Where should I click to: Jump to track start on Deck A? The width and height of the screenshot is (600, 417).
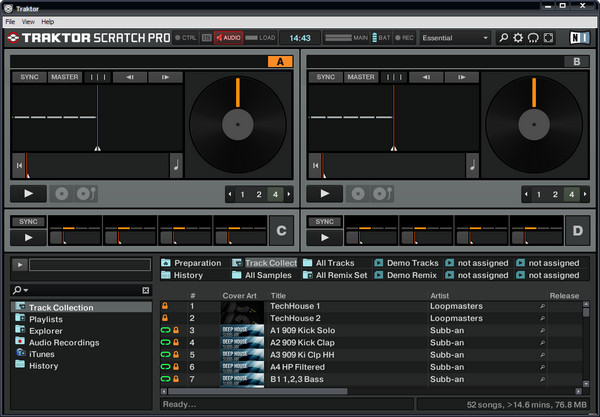tap(19, 166)
